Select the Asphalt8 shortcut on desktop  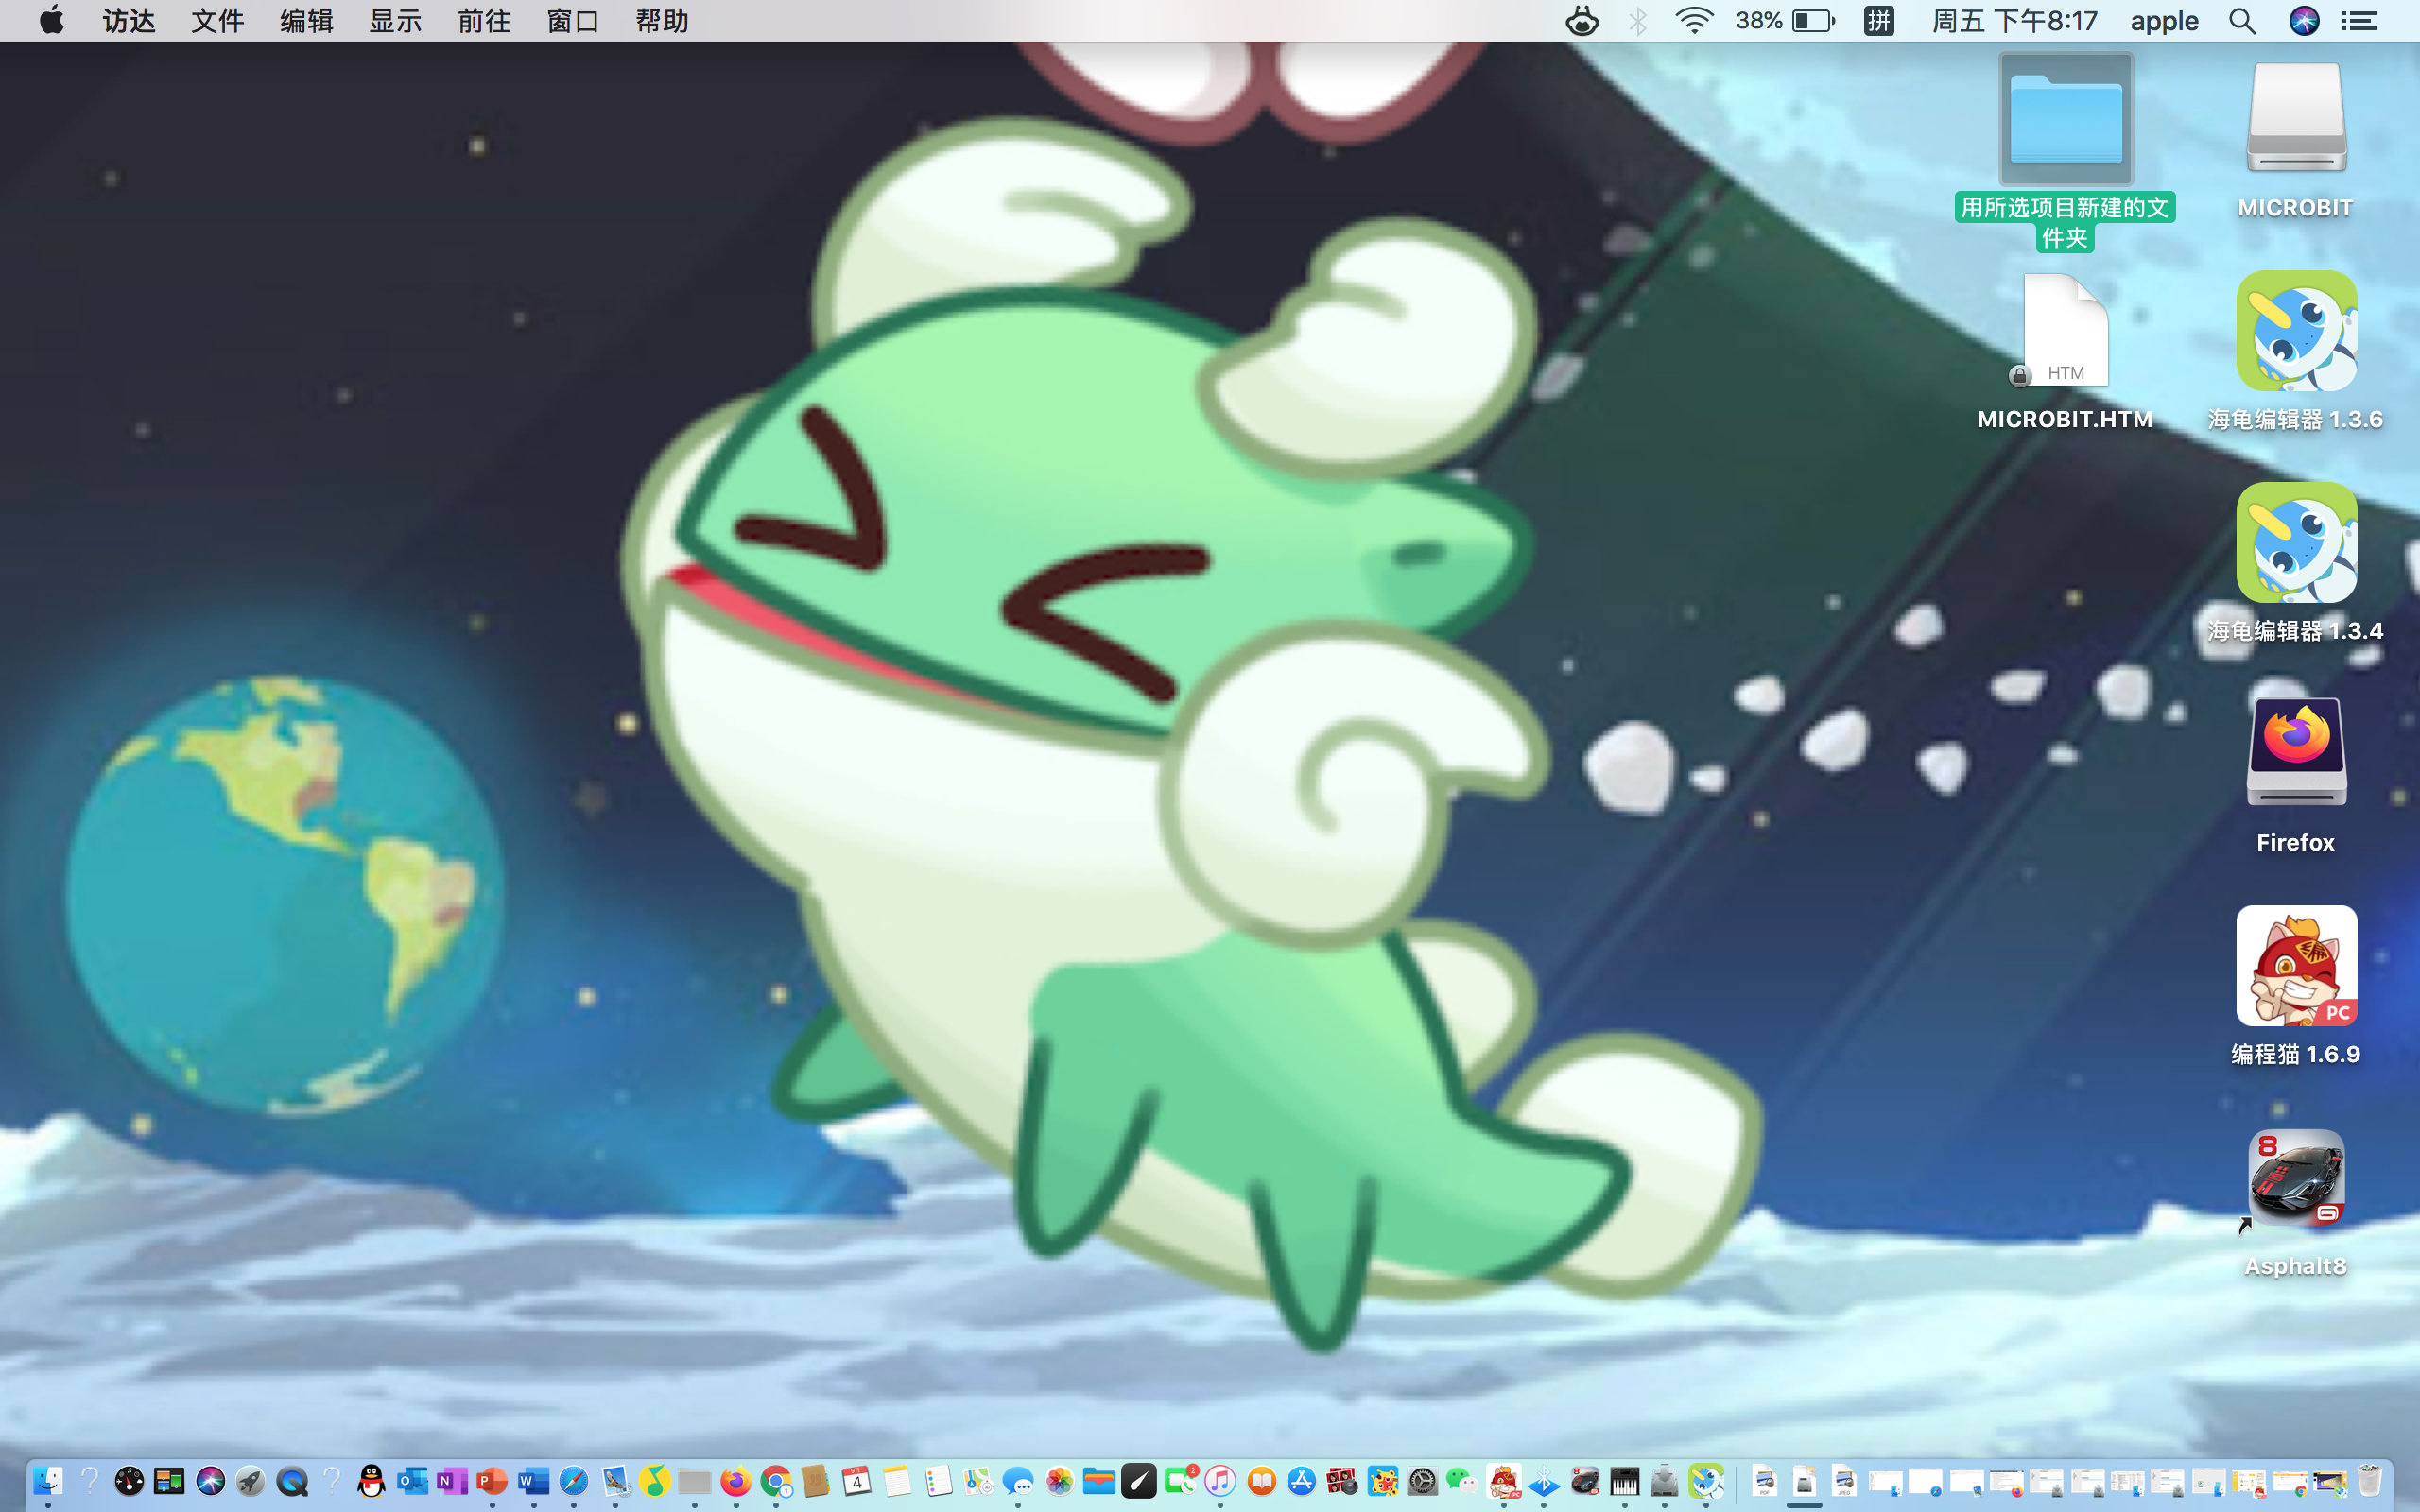point(2296,1178)
